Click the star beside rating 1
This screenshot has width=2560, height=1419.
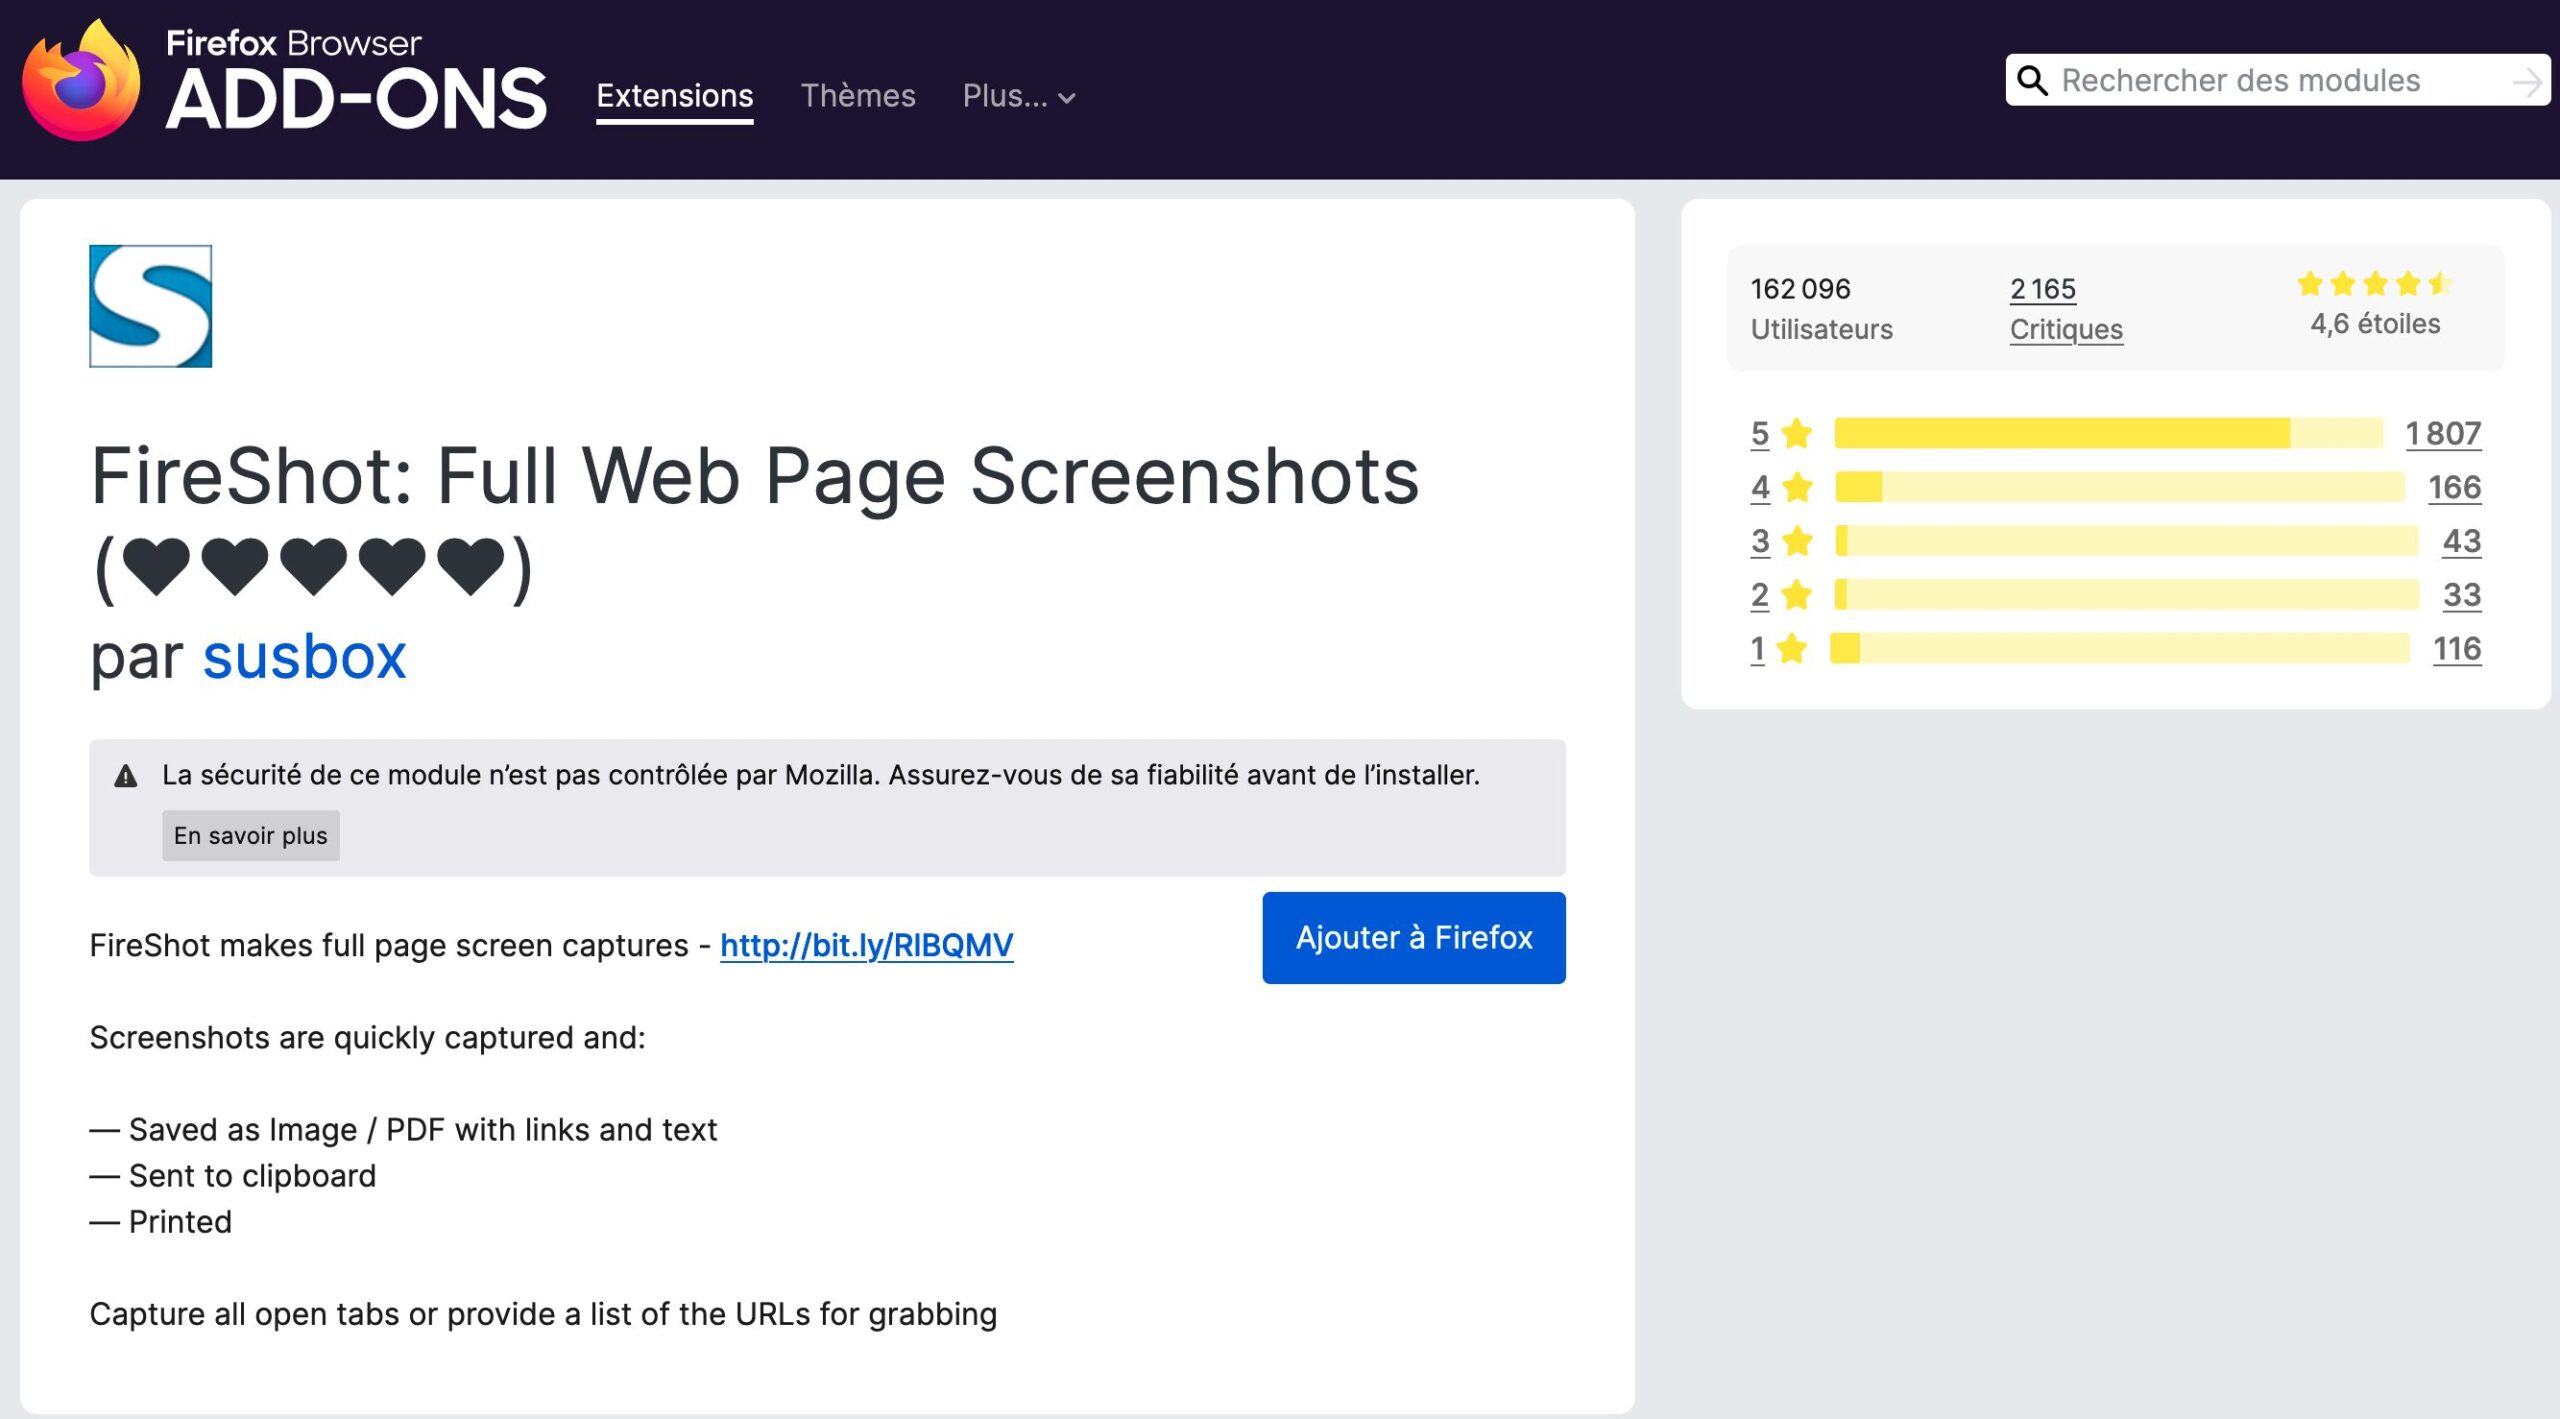pyautogui.click(x=1792, y=650)
